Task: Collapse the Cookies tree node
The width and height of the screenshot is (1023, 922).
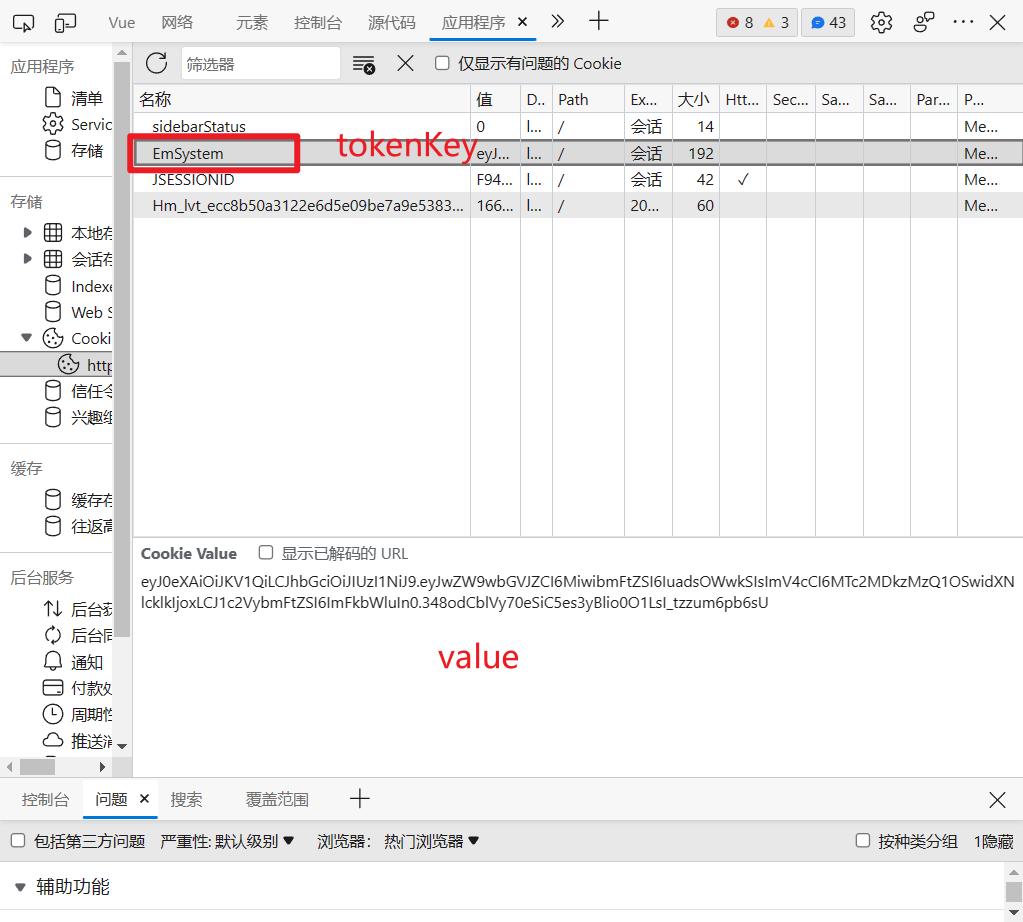Action: 27,338
